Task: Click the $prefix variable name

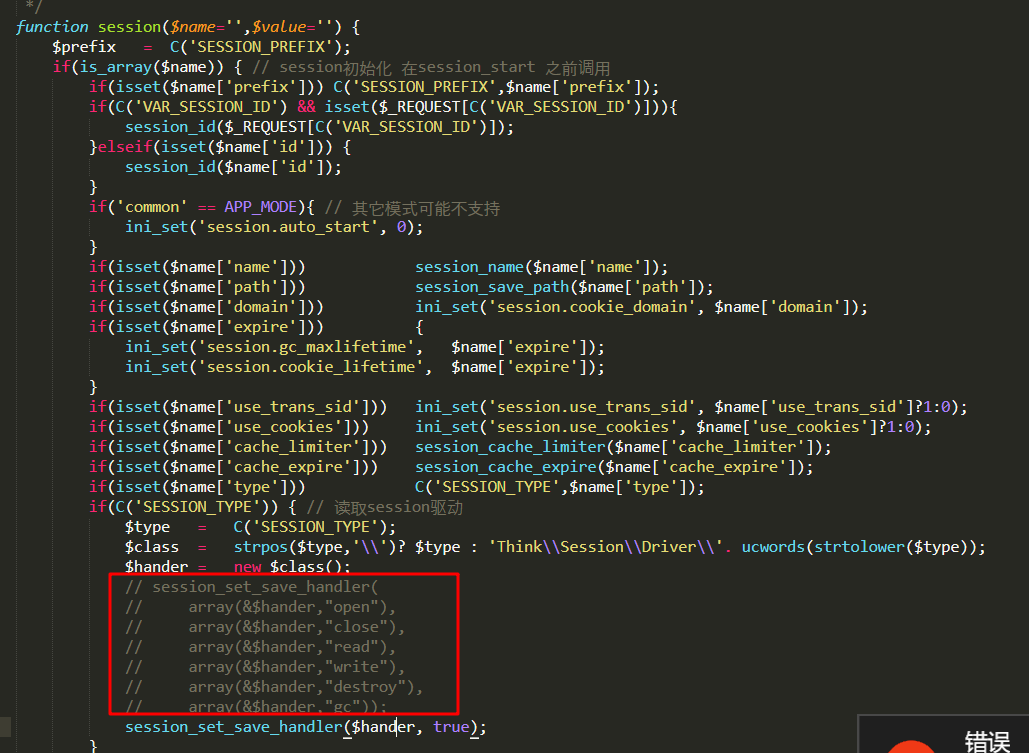Action: 84,46
